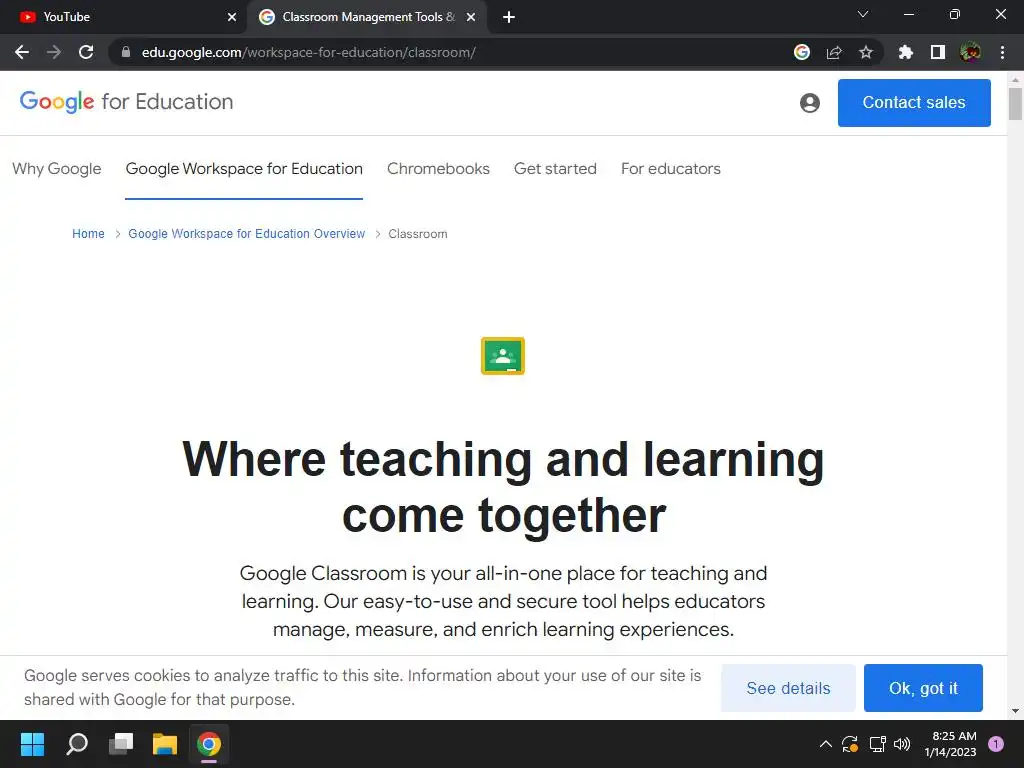
Task: Open the clock showing 8:25 AM
Action: coord(950,744)
